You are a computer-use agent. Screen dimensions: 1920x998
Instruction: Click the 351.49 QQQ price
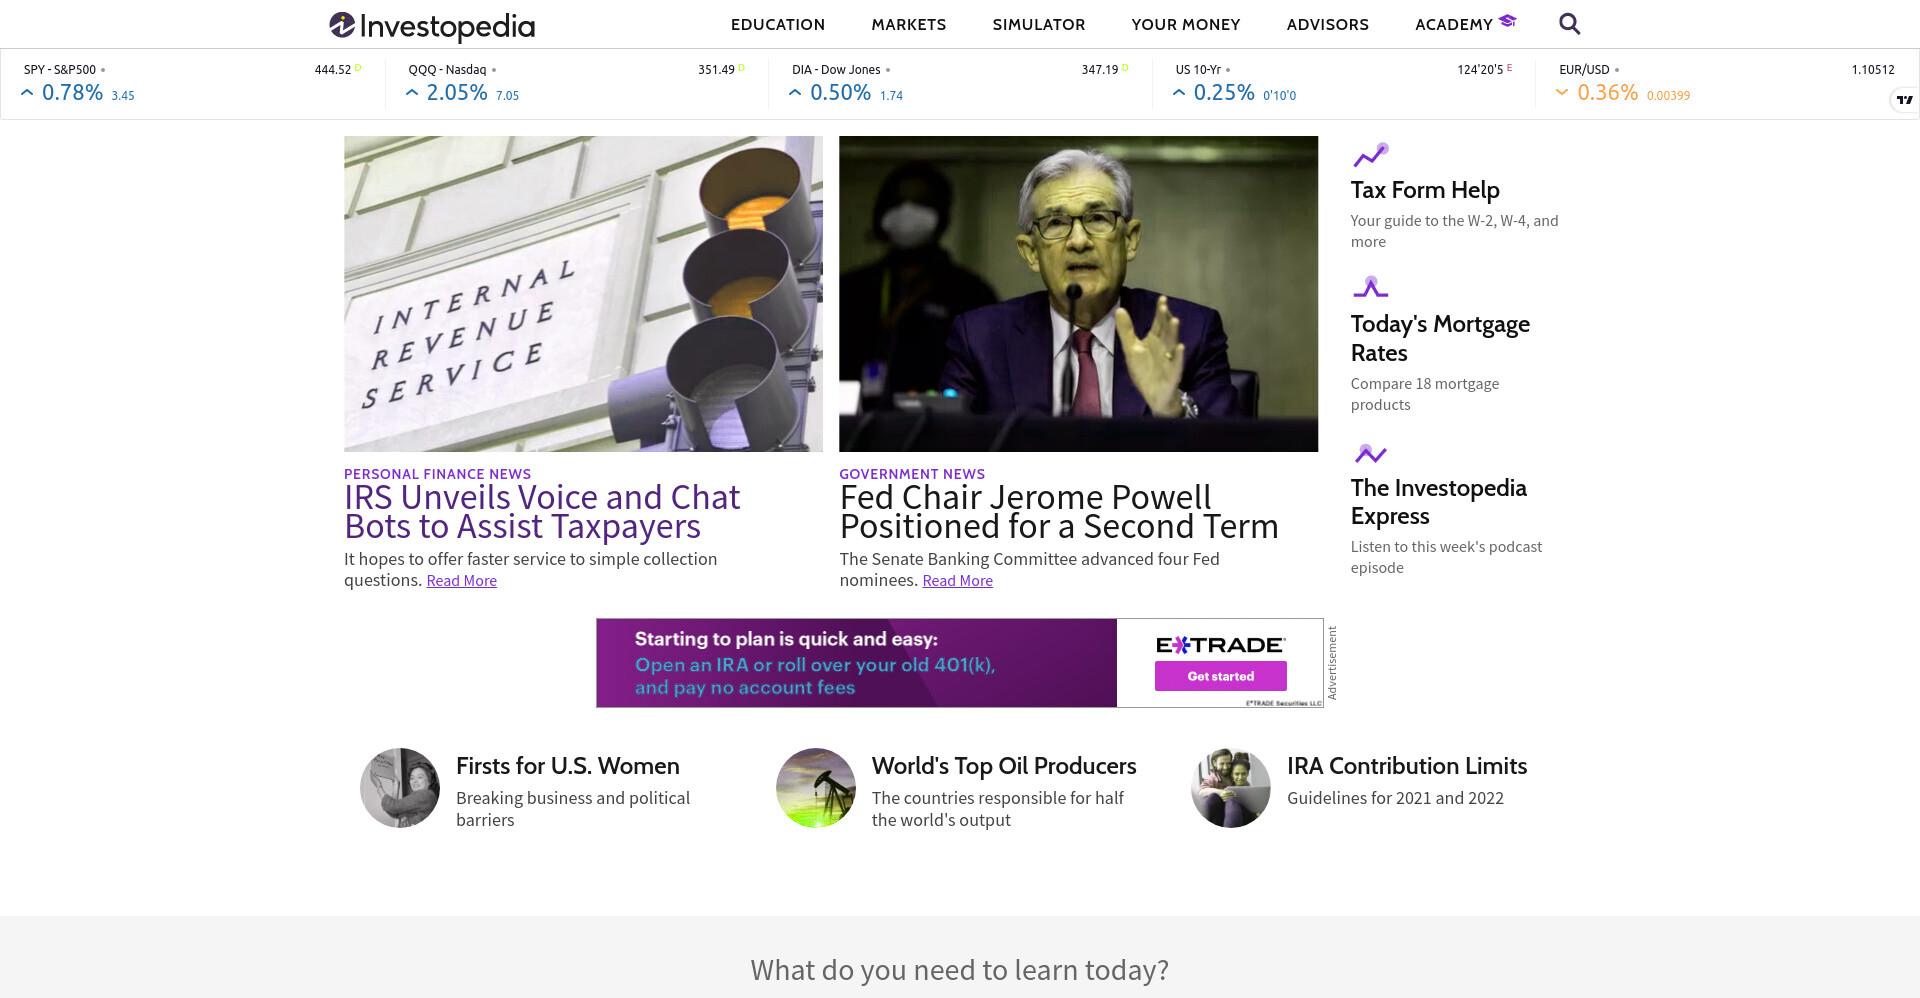point(716,70)
